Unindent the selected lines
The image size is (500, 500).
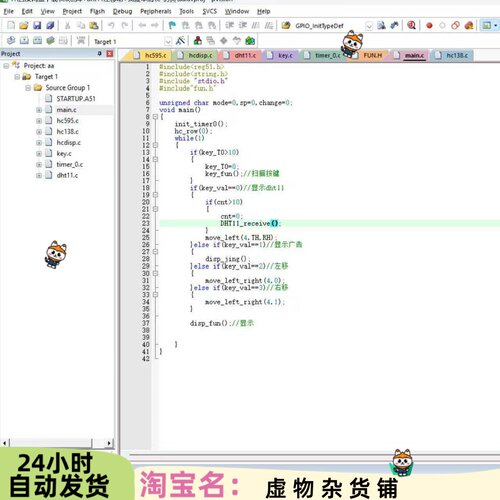point(243,25)
